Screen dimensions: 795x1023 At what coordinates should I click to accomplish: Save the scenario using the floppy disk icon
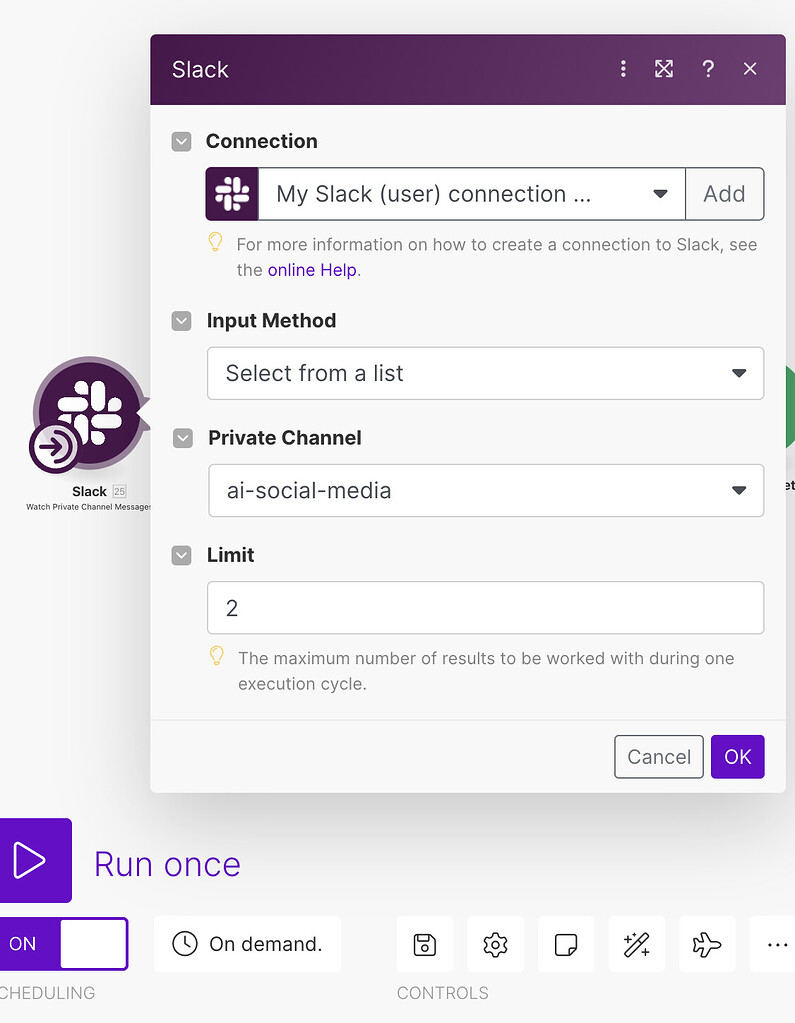click(x=424, y=943)
